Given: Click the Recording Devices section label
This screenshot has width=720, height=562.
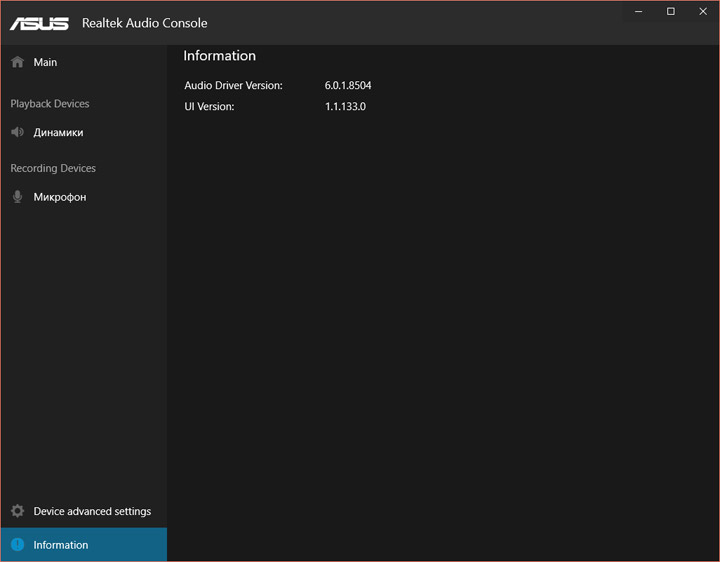Looking at the screenshot, I should 53,169.
